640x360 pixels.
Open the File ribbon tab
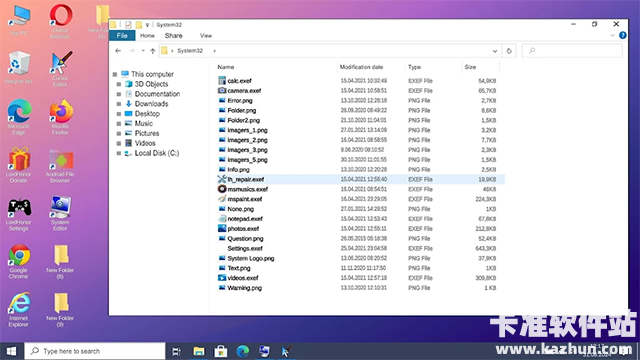click(122, 36)
